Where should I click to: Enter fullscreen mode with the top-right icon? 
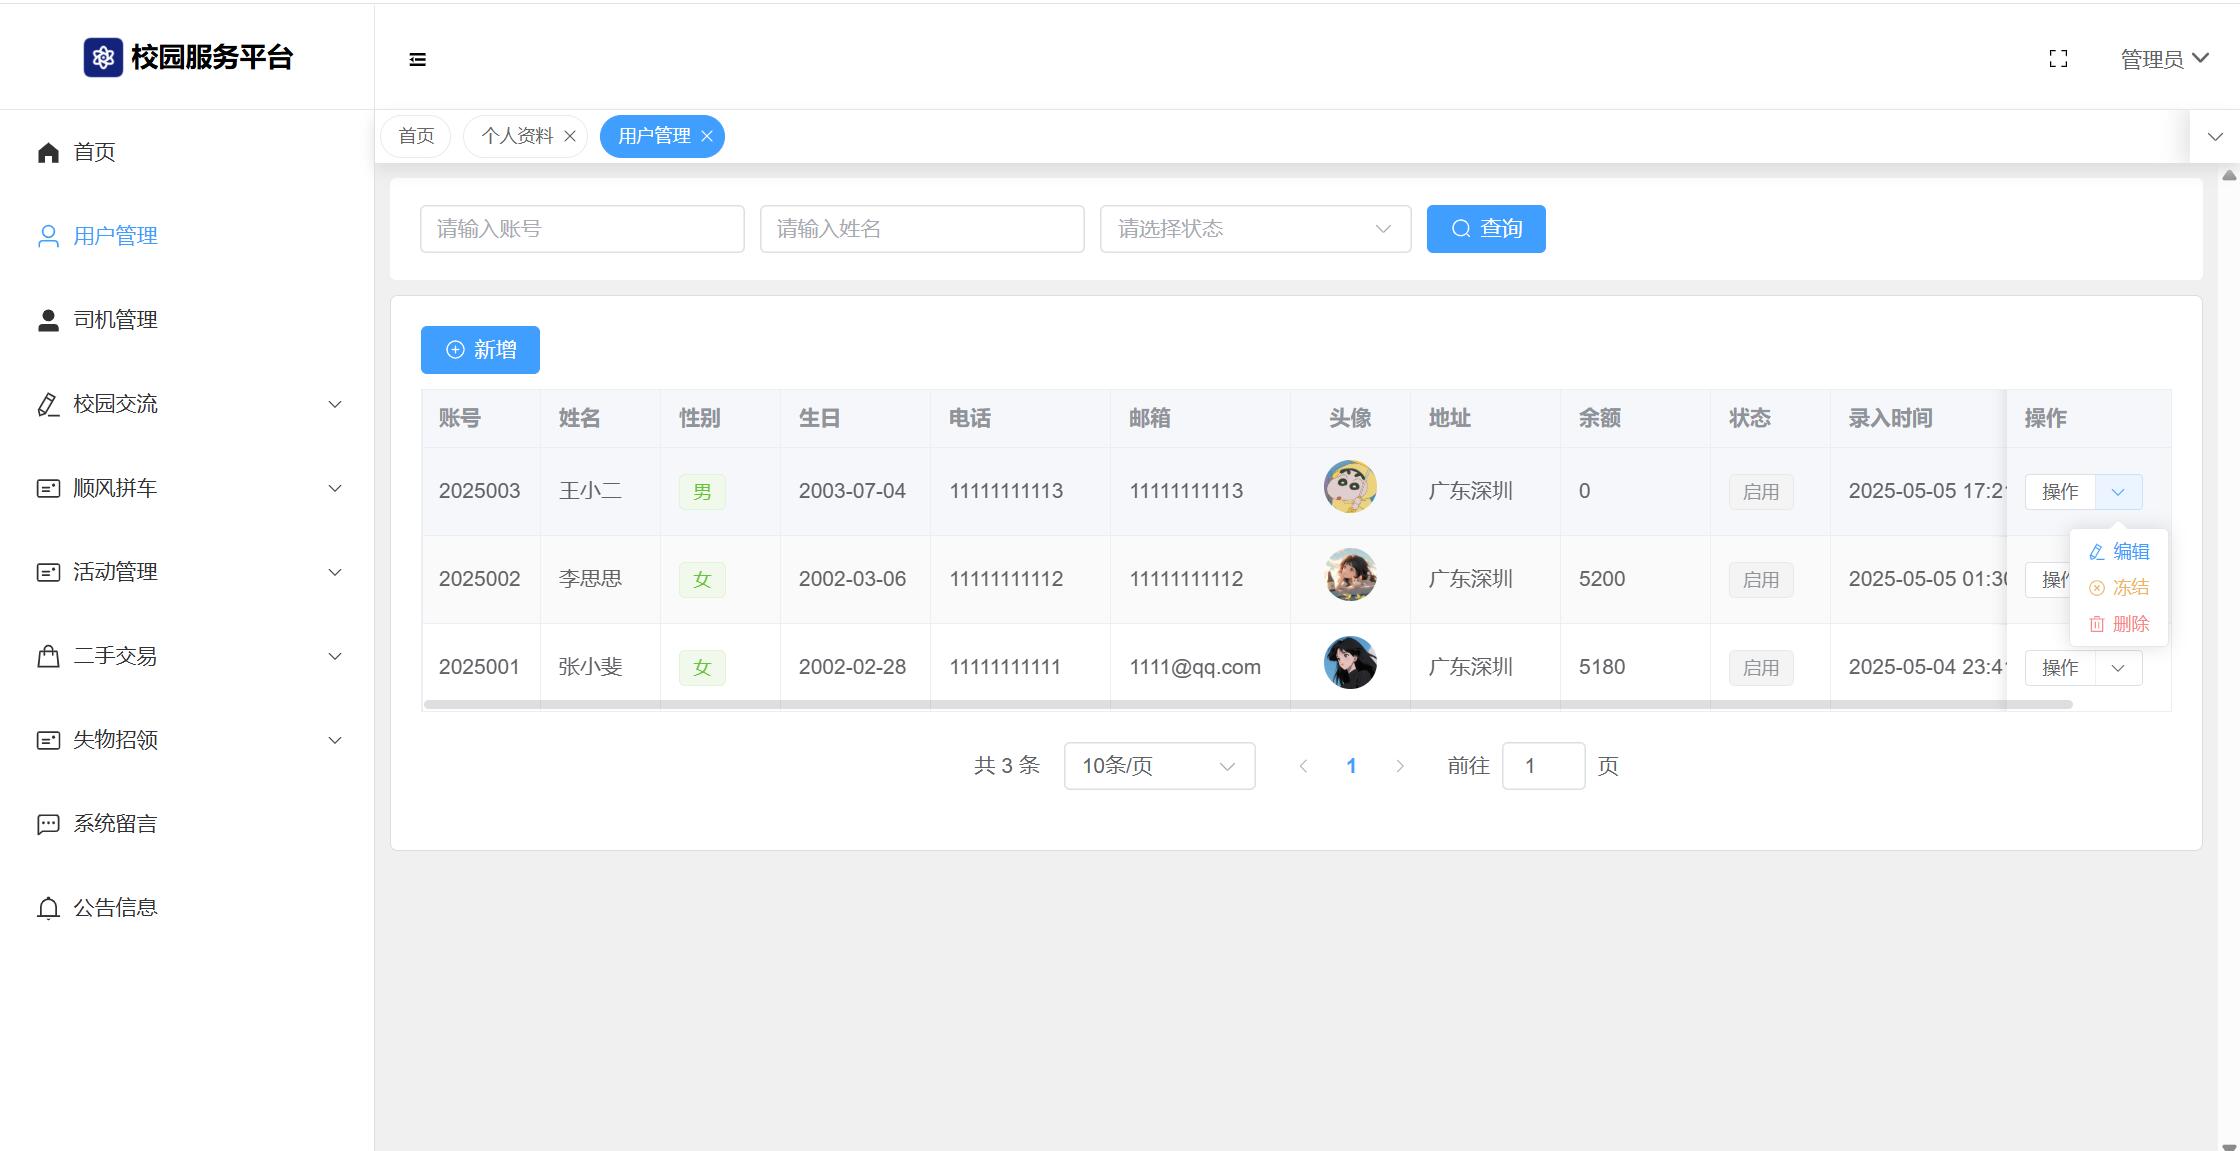2058,59
